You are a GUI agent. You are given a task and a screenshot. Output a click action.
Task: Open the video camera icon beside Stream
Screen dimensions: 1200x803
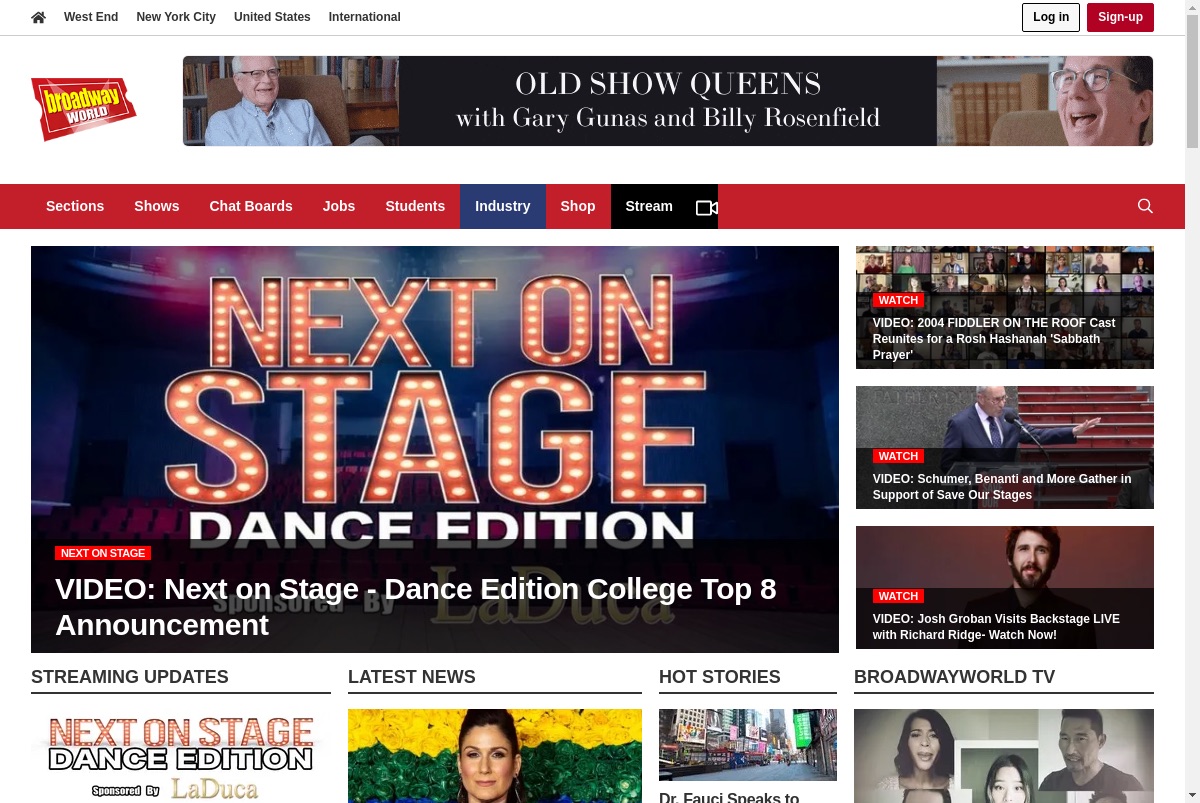point(707,207)
